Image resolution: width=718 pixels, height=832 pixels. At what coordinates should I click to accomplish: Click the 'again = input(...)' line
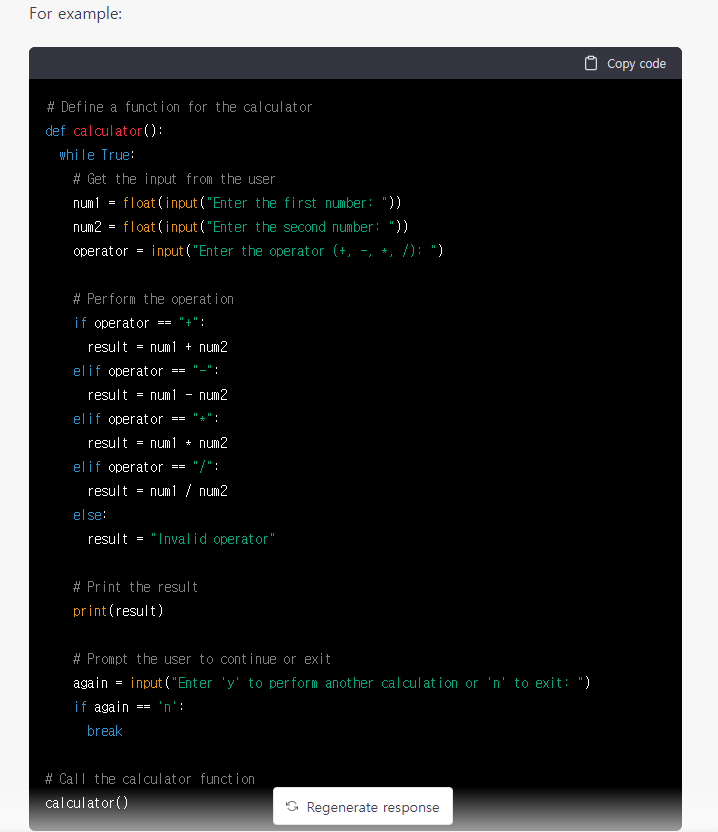pyautogui.click(x=332, y=683)
